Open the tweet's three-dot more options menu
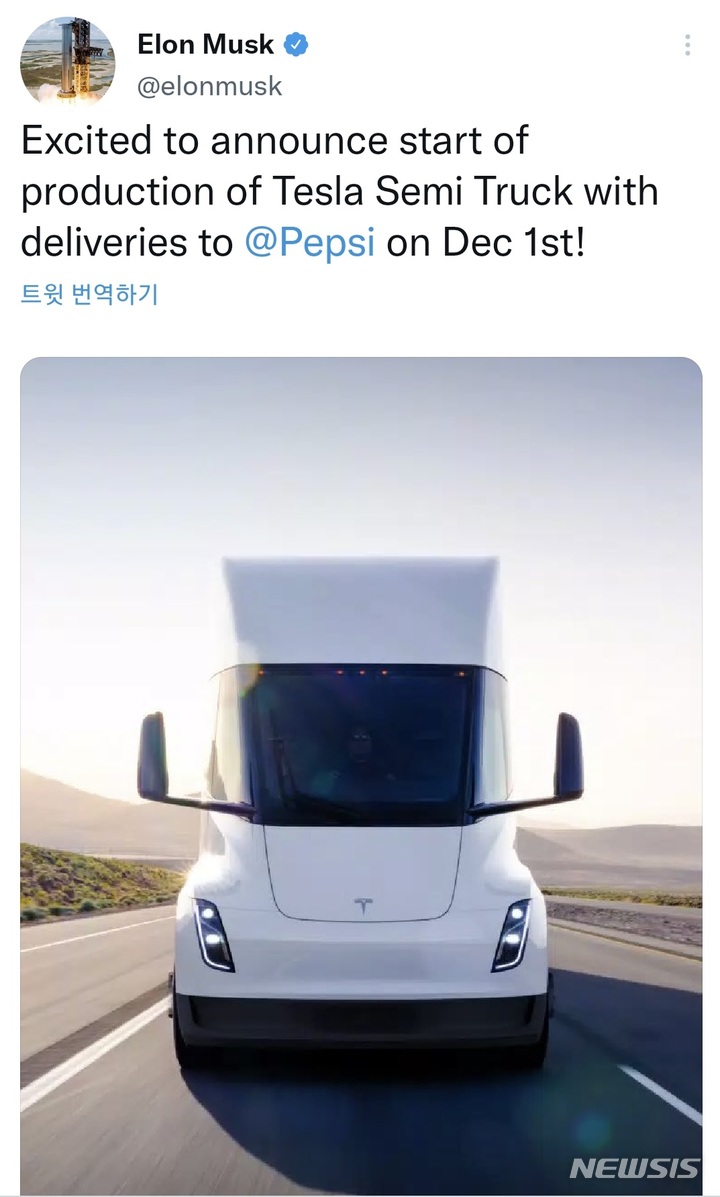This screenshot has height=1197, width=720. (x=687, y=45)
